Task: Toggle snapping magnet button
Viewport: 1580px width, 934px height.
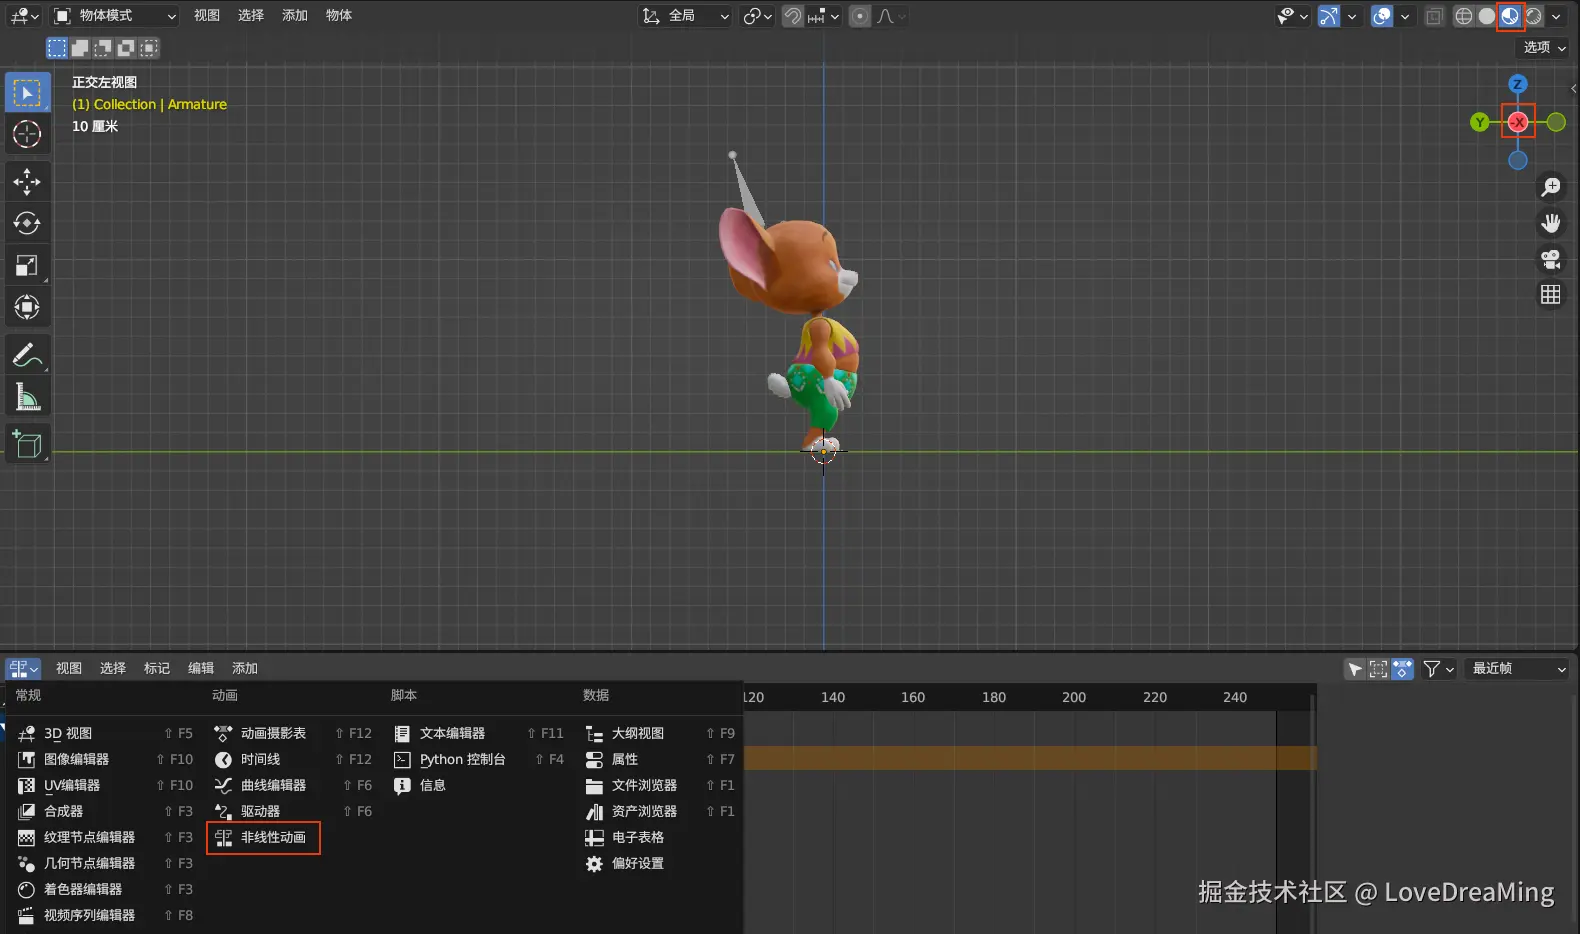Action: tap(792, 16)
